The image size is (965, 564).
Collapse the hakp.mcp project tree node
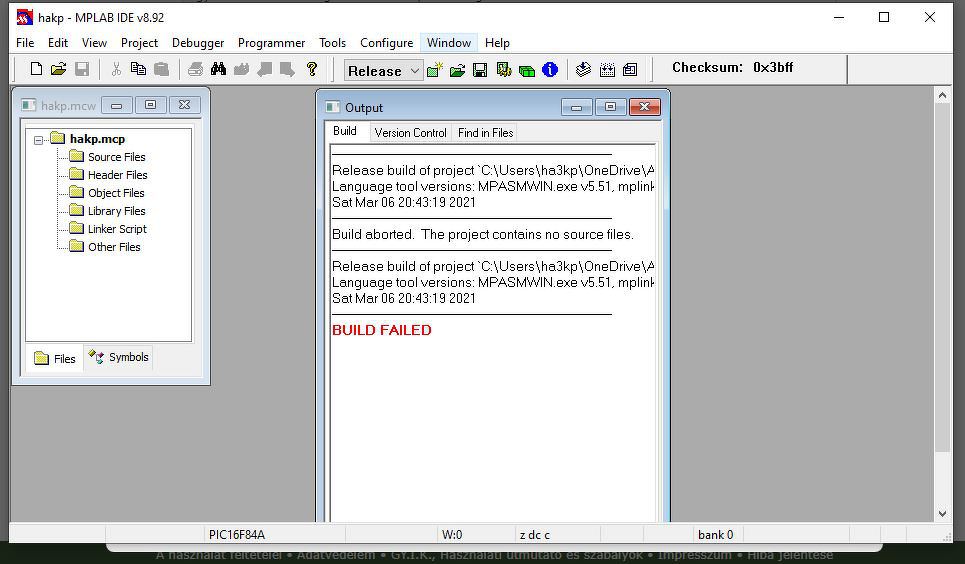click(38, 140)
